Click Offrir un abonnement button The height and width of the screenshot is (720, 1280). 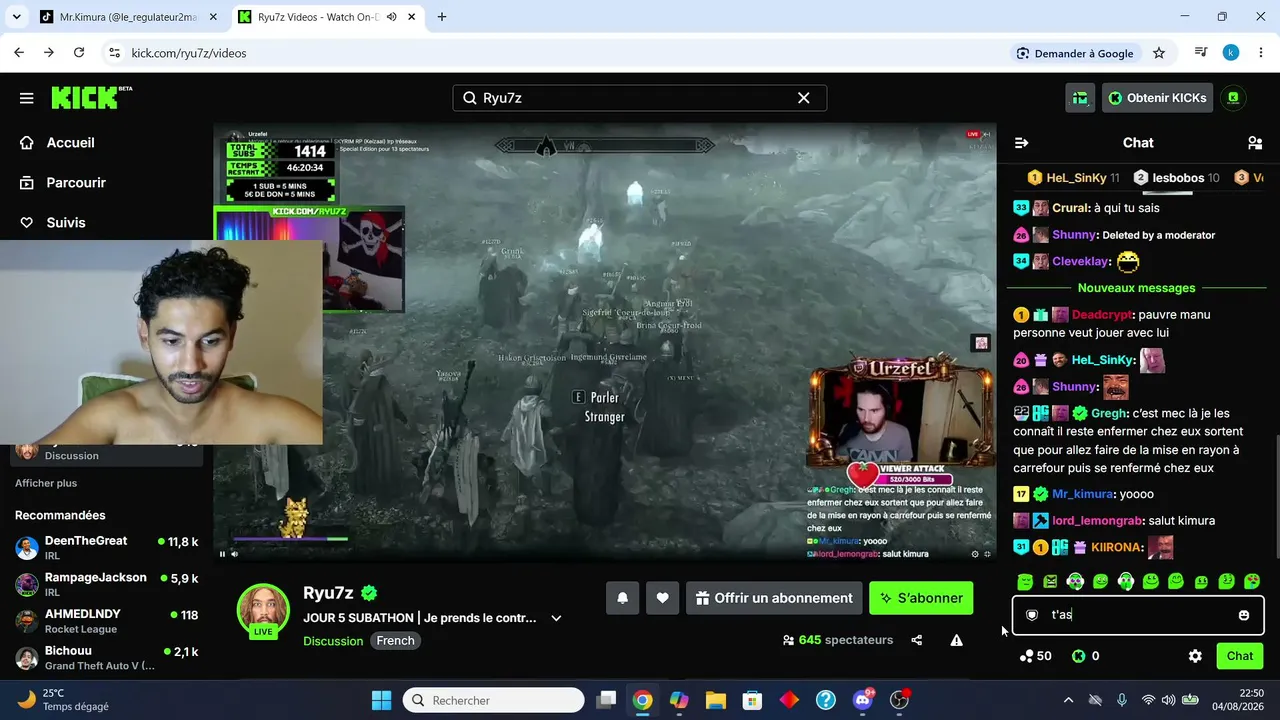[774, 598]
